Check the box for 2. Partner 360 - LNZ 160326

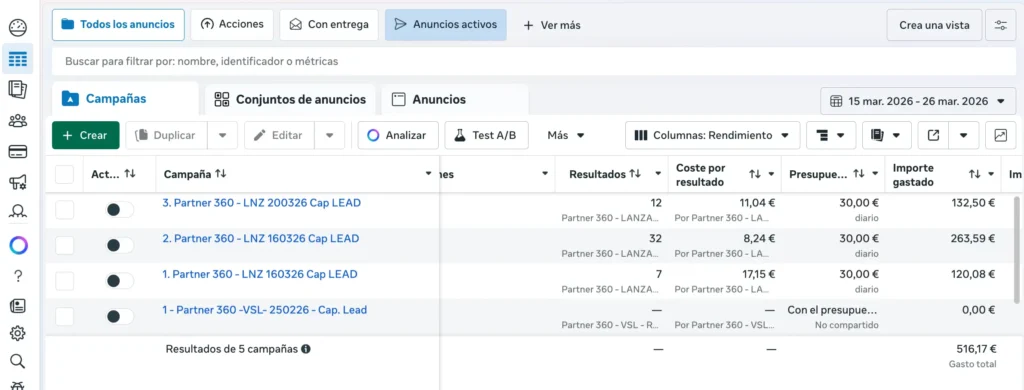click(65, 245)
